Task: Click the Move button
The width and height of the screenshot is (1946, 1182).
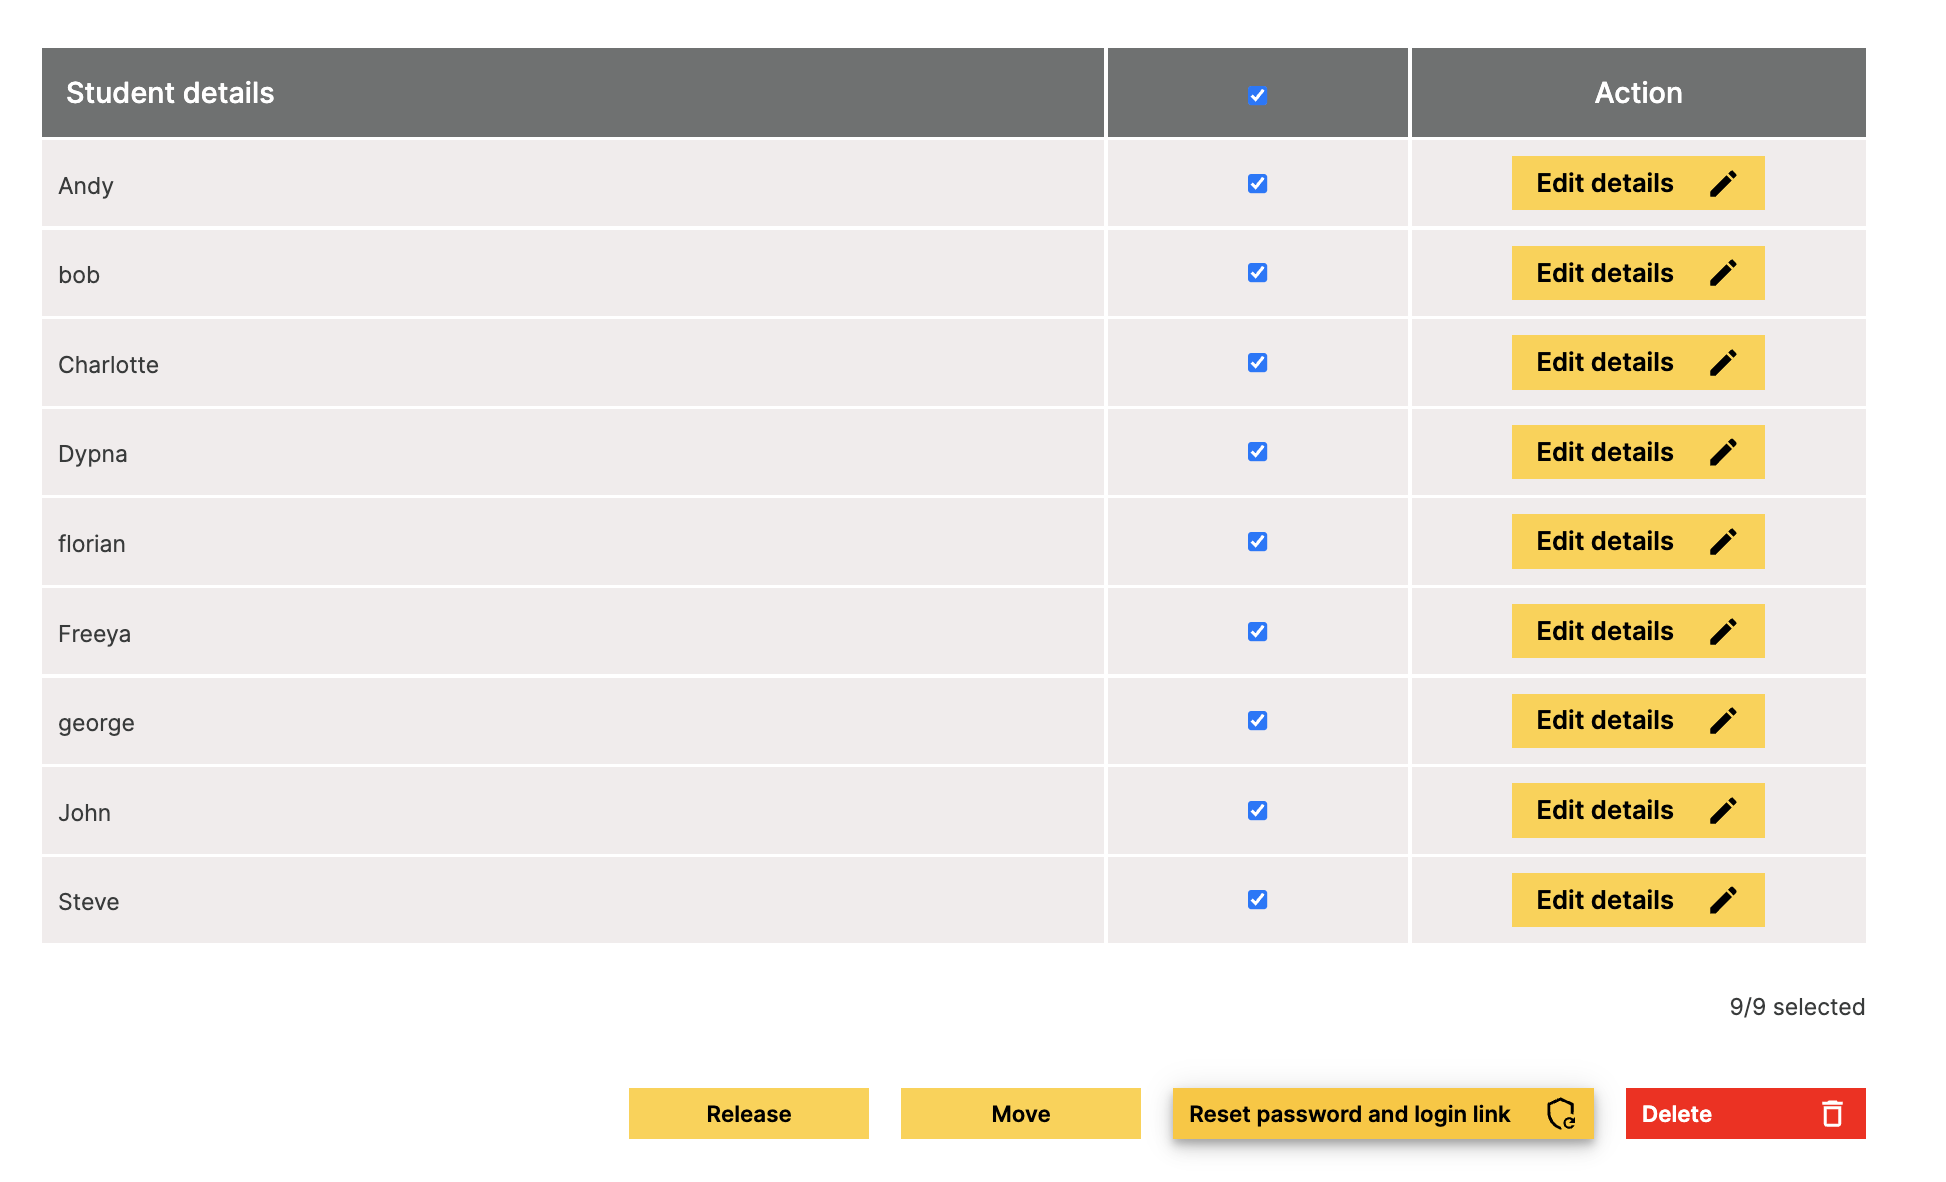Action: pyautogui.click(x=1020, y=1114)
